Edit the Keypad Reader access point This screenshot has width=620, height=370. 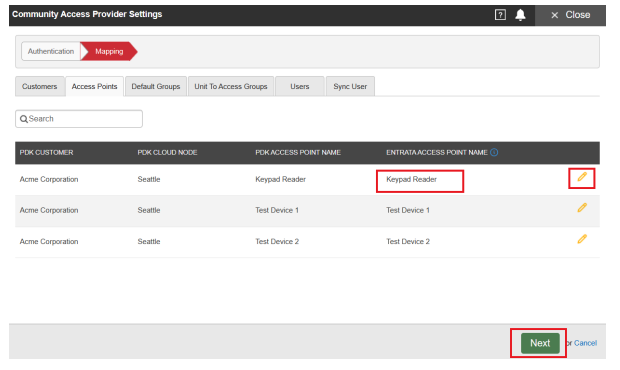pyautogui.click(x=582, y=177)
